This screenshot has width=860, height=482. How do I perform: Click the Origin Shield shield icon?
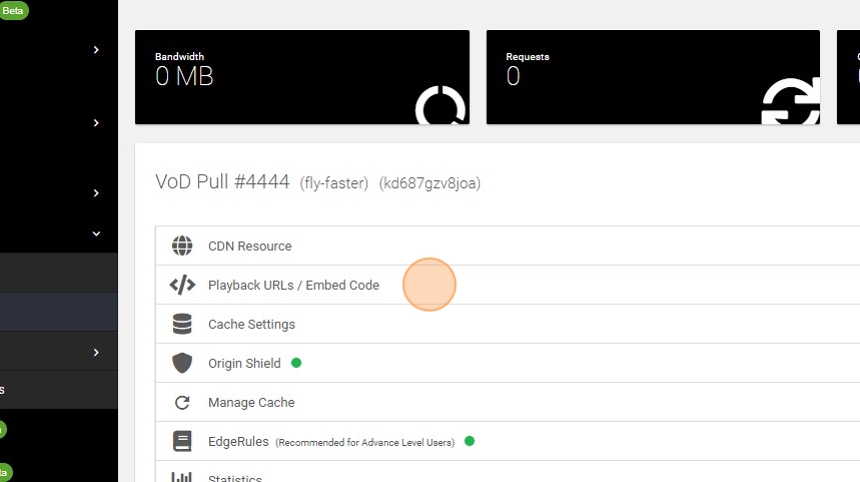point(182,363)
